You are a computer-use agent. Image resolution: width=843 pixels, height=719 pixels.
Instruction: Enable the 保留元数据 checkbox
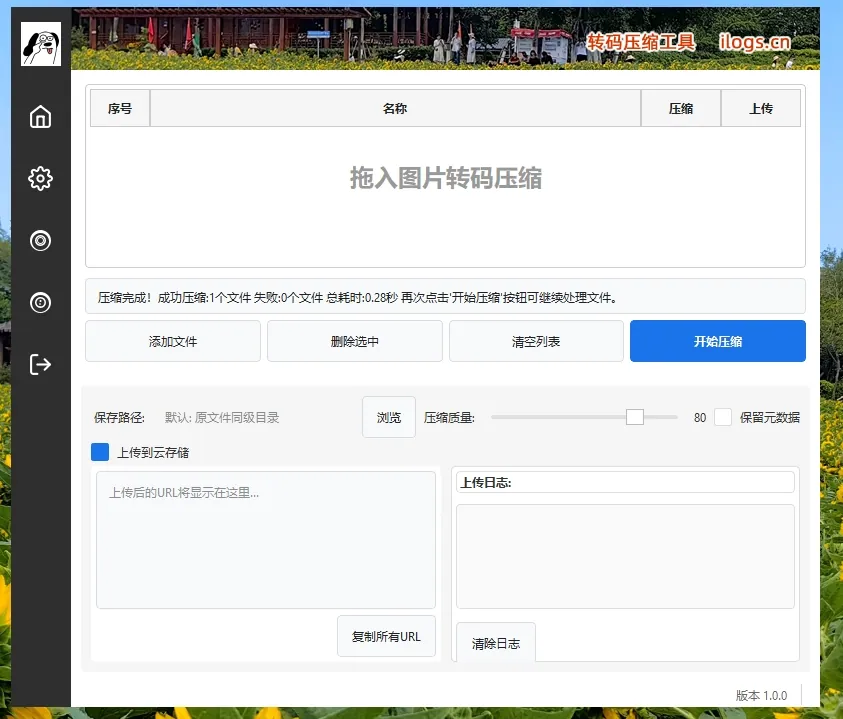pos(723,417)
